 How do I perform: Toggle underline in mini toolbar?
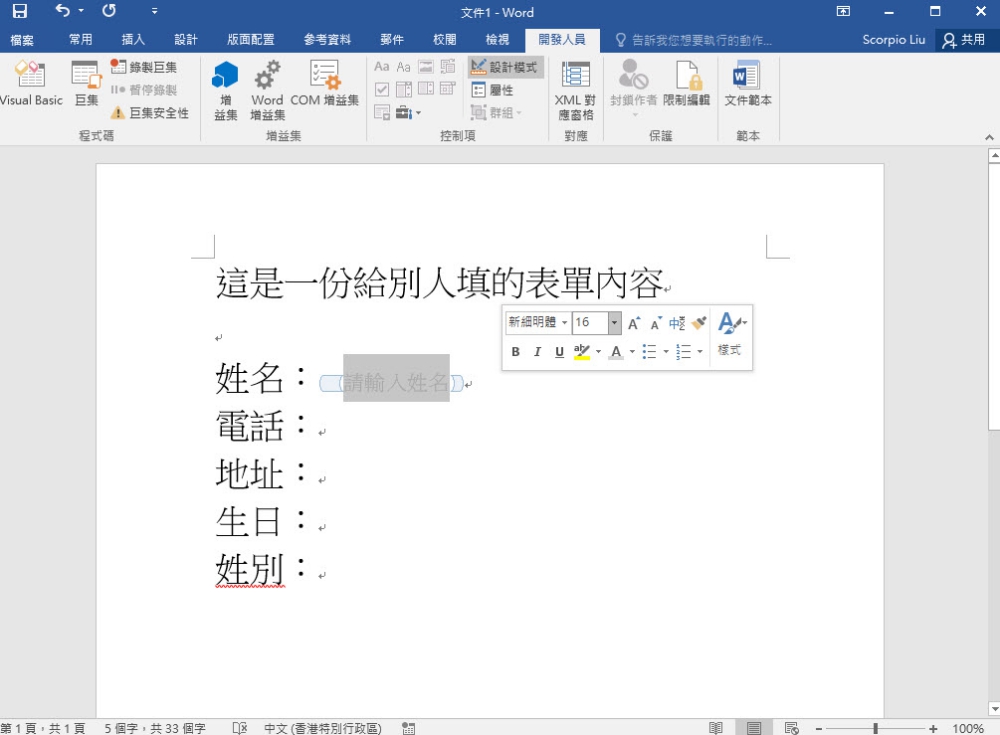[x=559, y=352]
